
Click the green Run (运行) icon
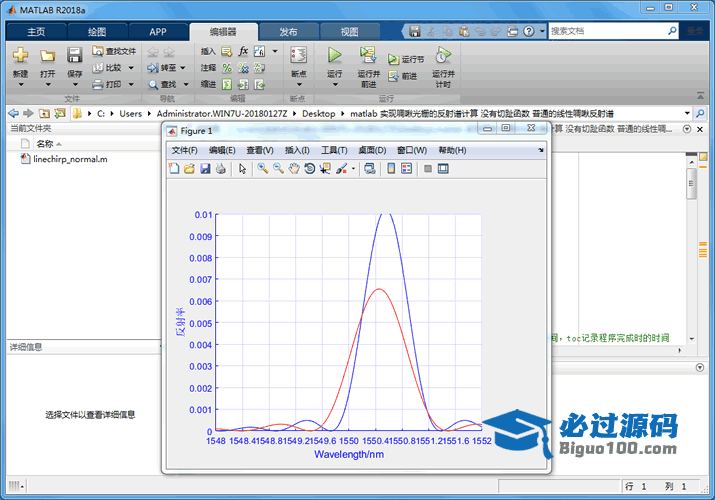(x=335, y=56)
